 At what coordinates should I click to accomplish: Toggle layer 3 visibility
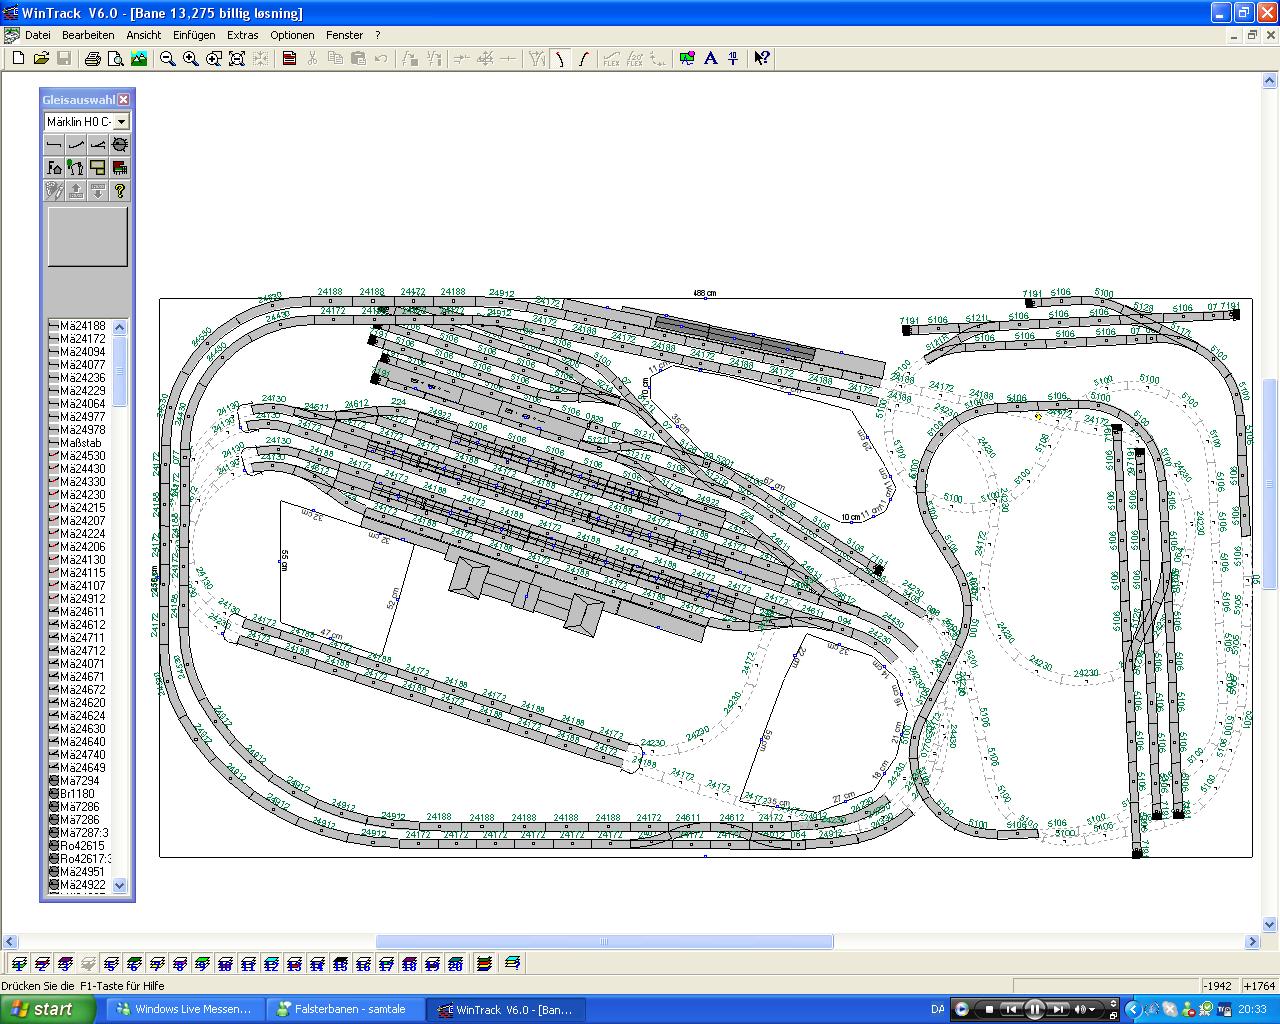coord(65,964)
